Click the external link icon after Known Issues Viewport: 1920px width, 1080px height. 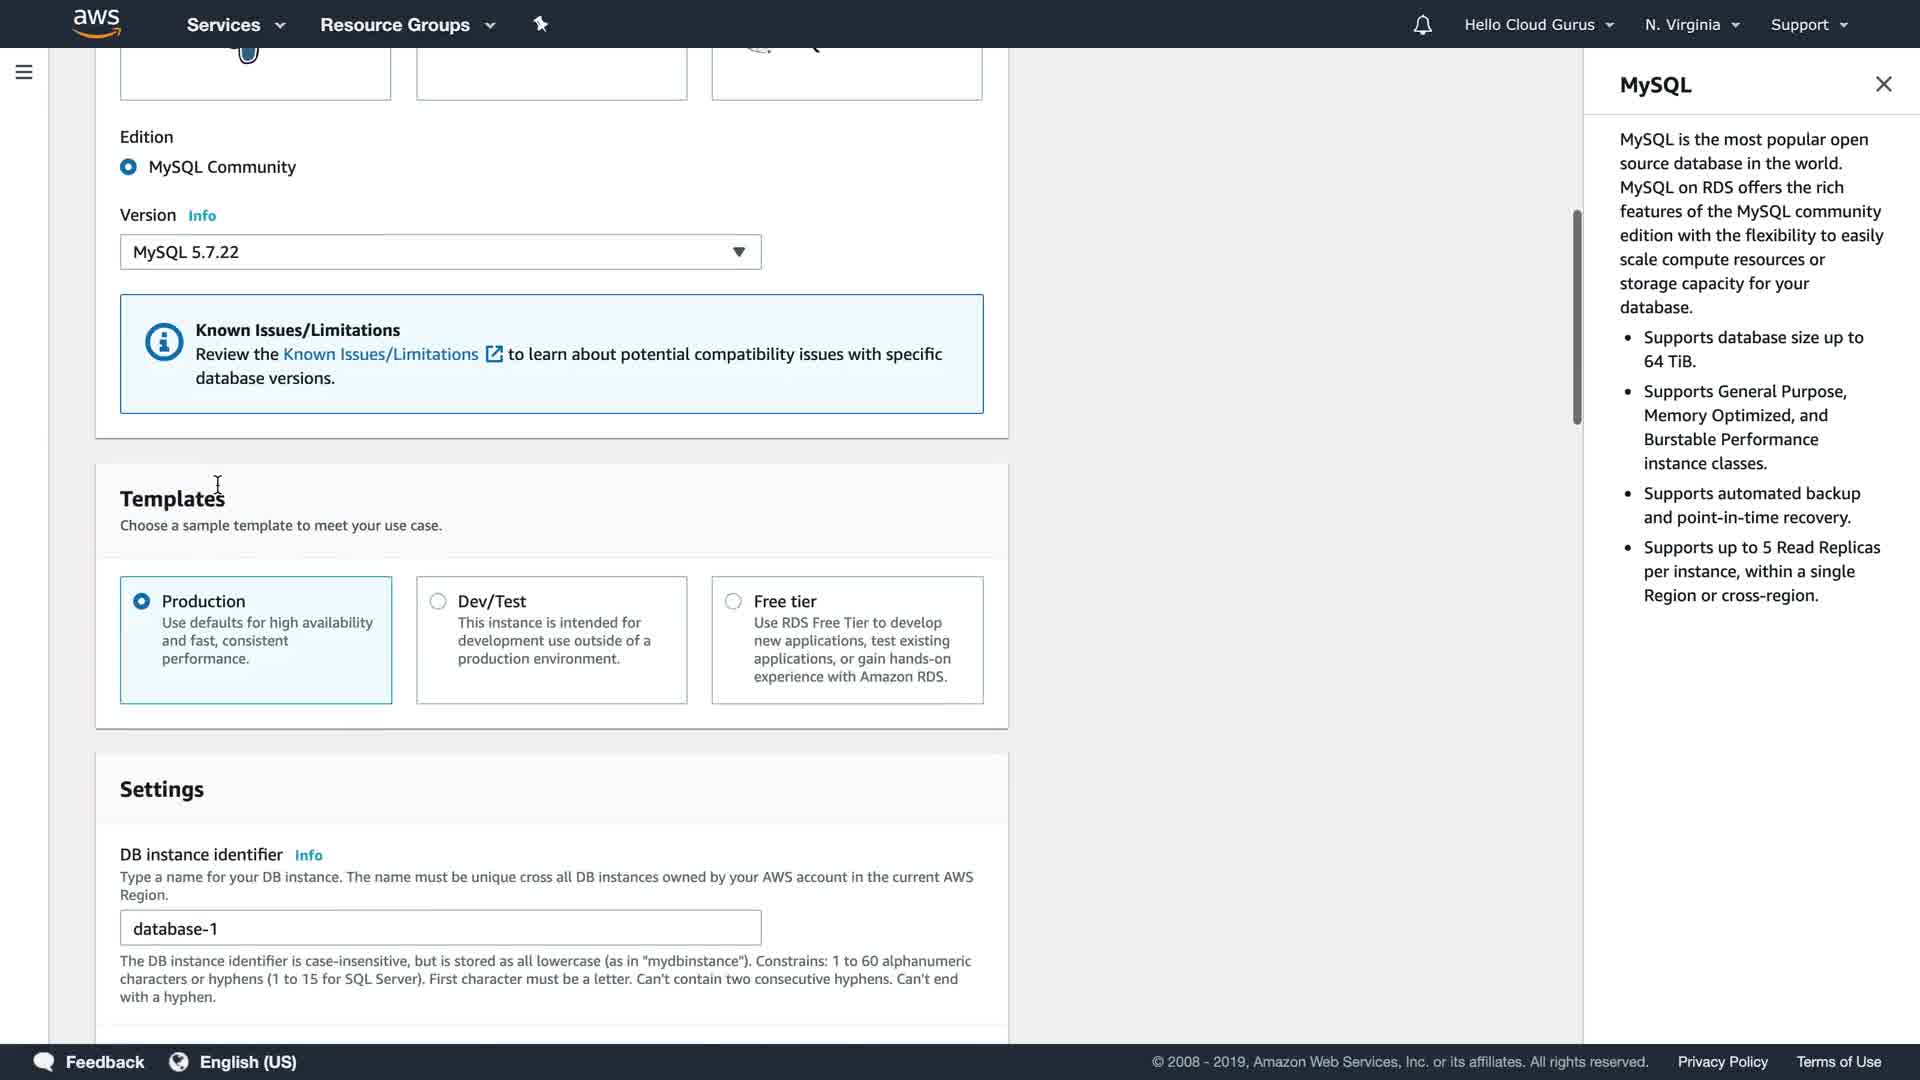(494, 354)
